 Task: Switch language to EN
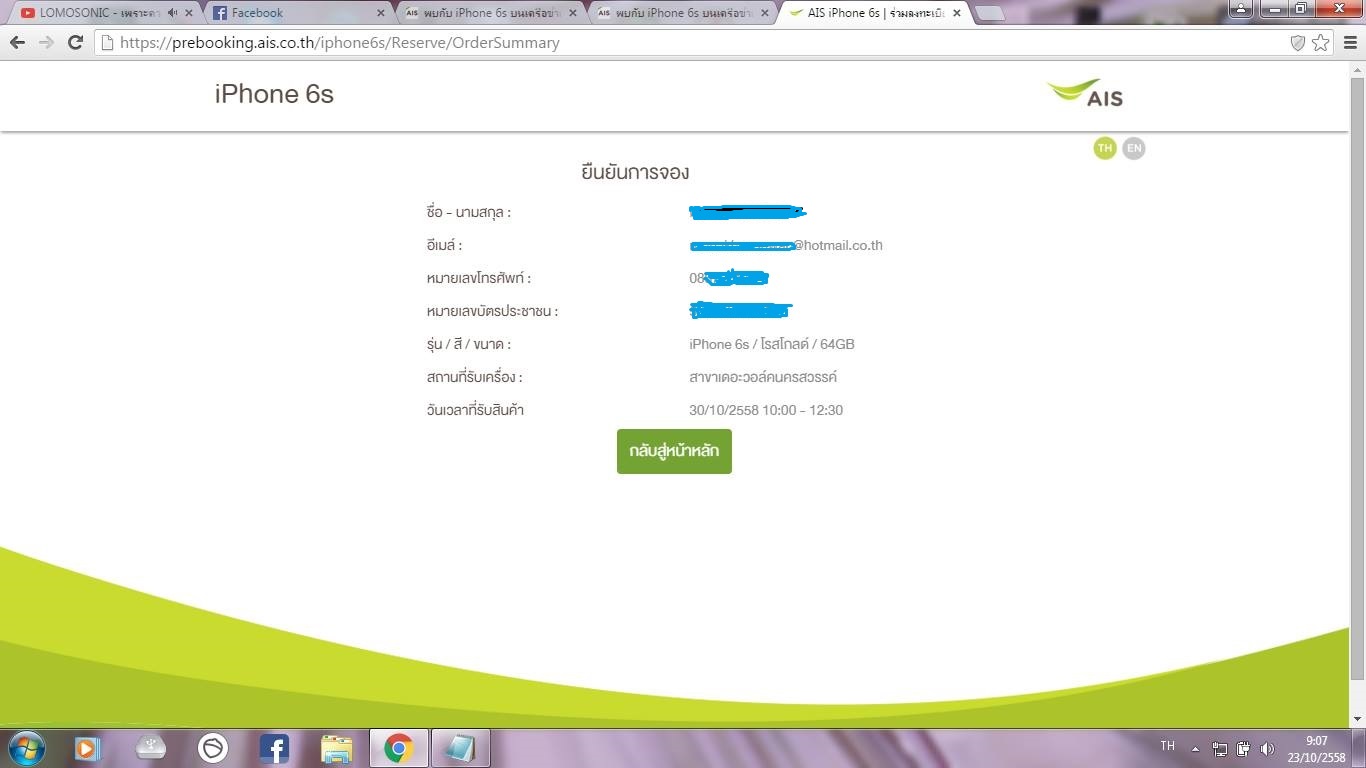tap(1133, 148)
